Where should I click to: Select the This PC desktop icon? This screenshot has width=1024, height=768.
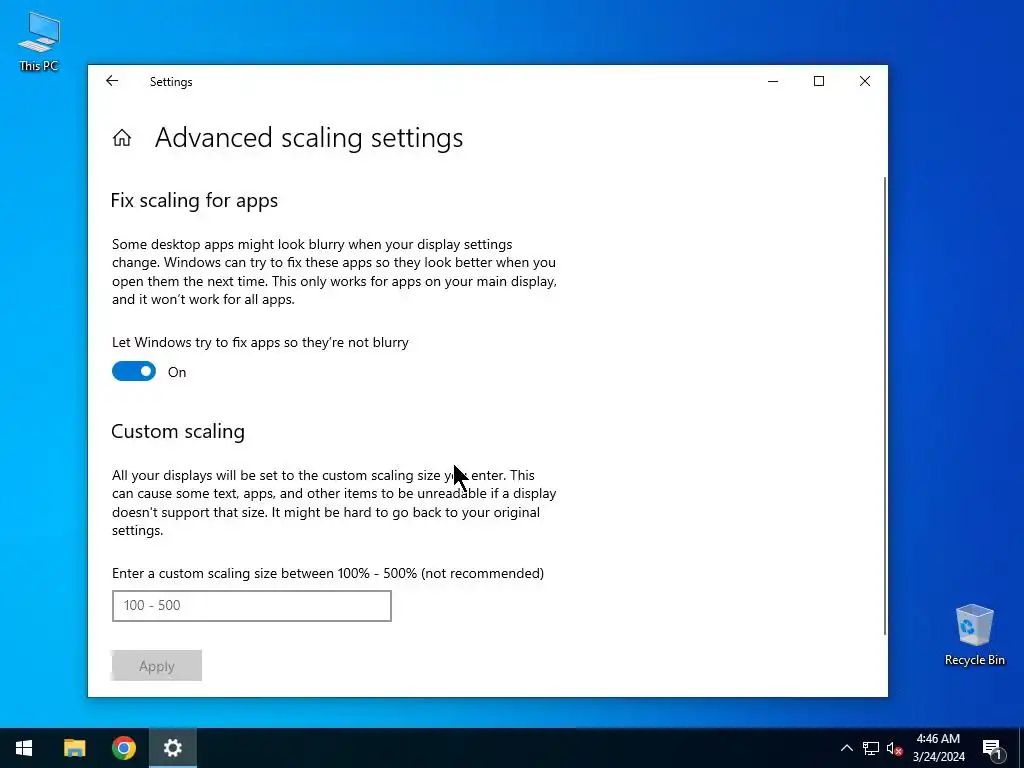39,41
